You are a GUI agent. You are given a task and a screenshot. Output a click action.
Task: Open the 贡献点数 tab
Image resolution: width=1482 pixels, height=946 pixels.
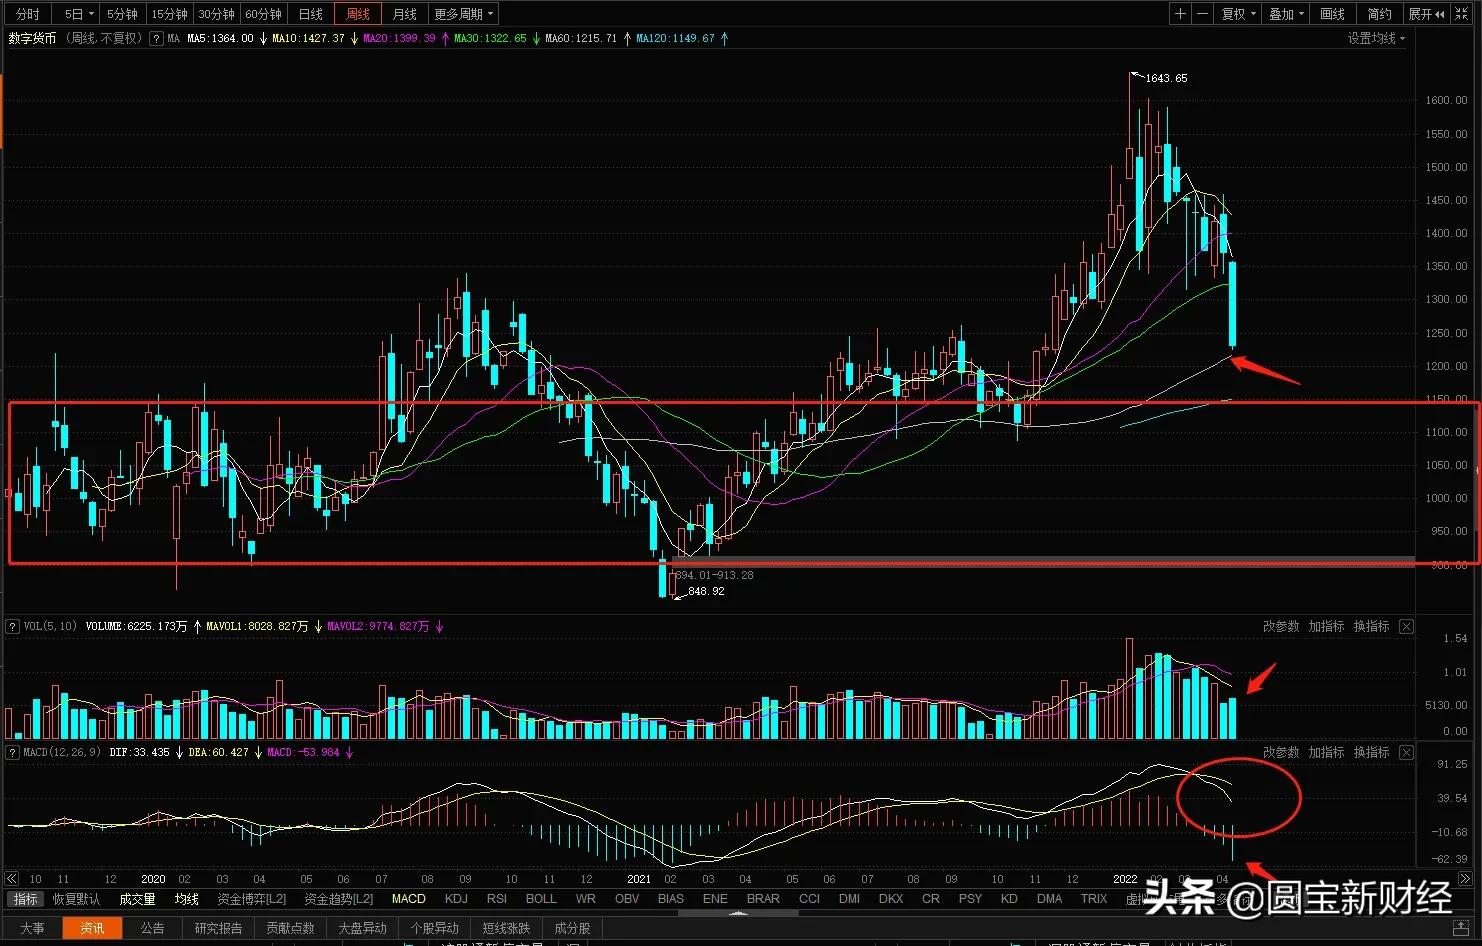coord(290,928)
